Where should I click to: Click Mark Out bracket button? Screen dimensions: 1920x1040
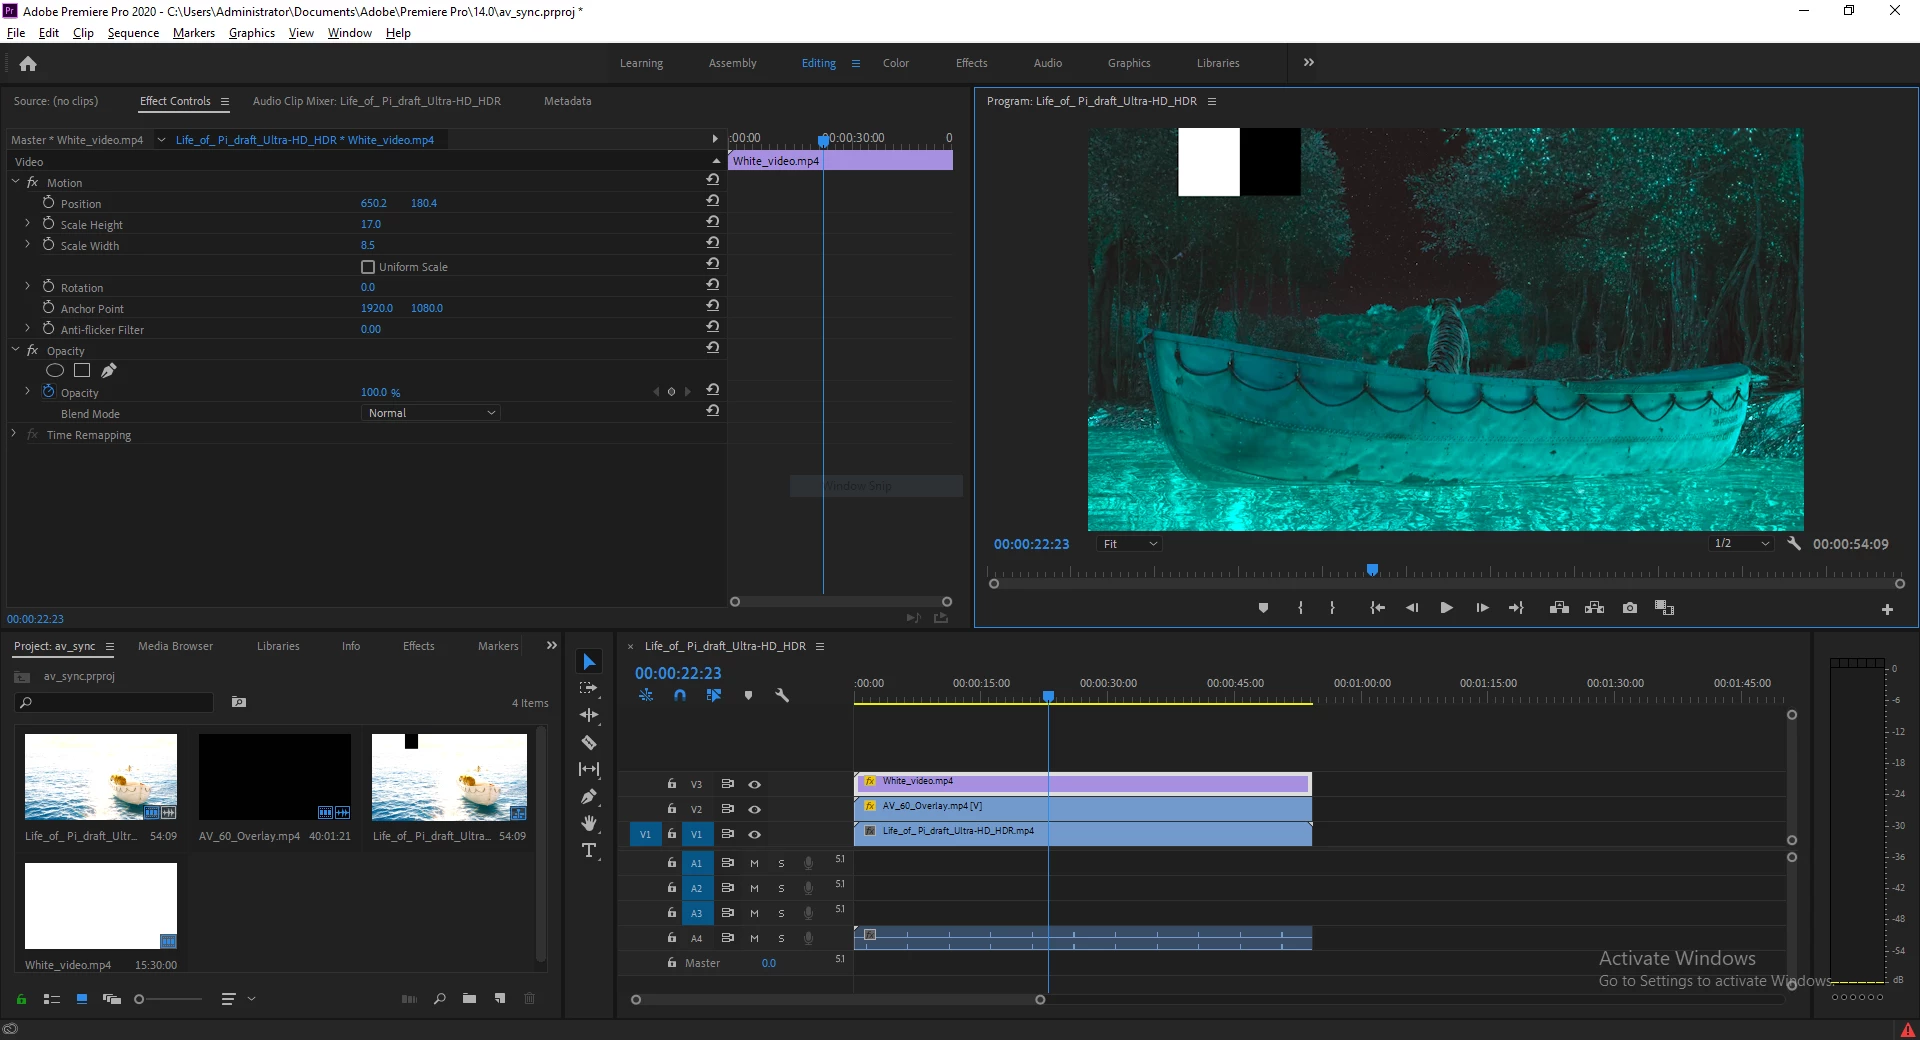pos(1332,608)
